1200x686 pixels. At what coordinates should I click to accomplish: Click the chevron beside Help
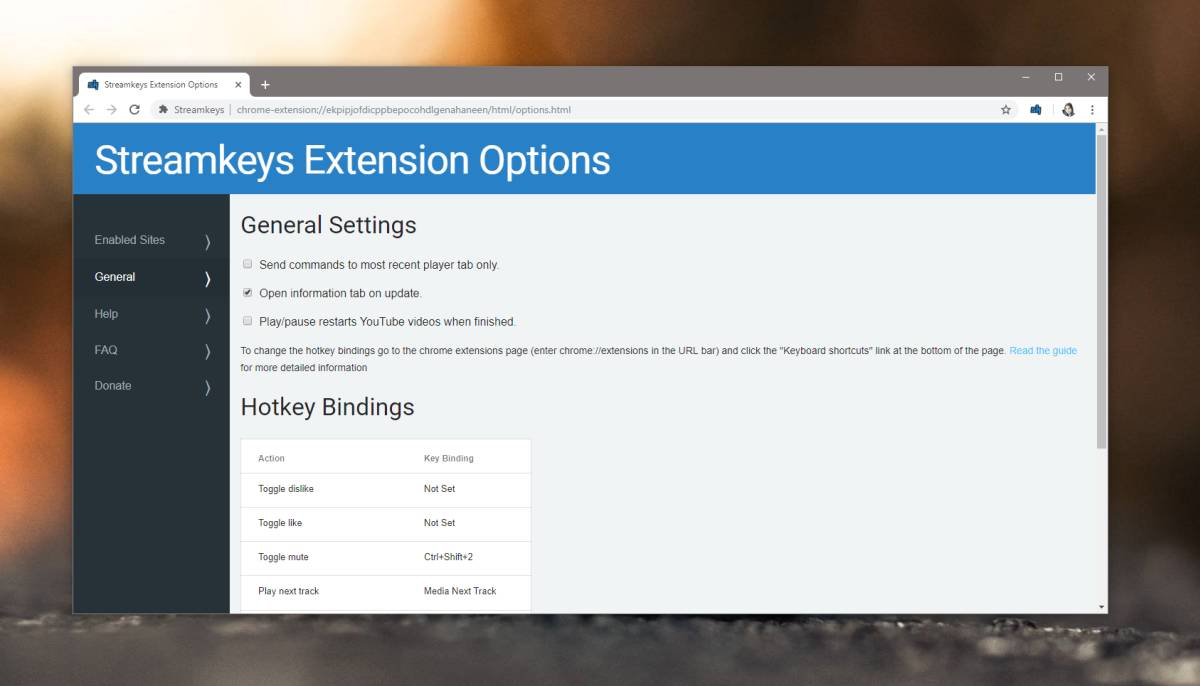(208, 315)
